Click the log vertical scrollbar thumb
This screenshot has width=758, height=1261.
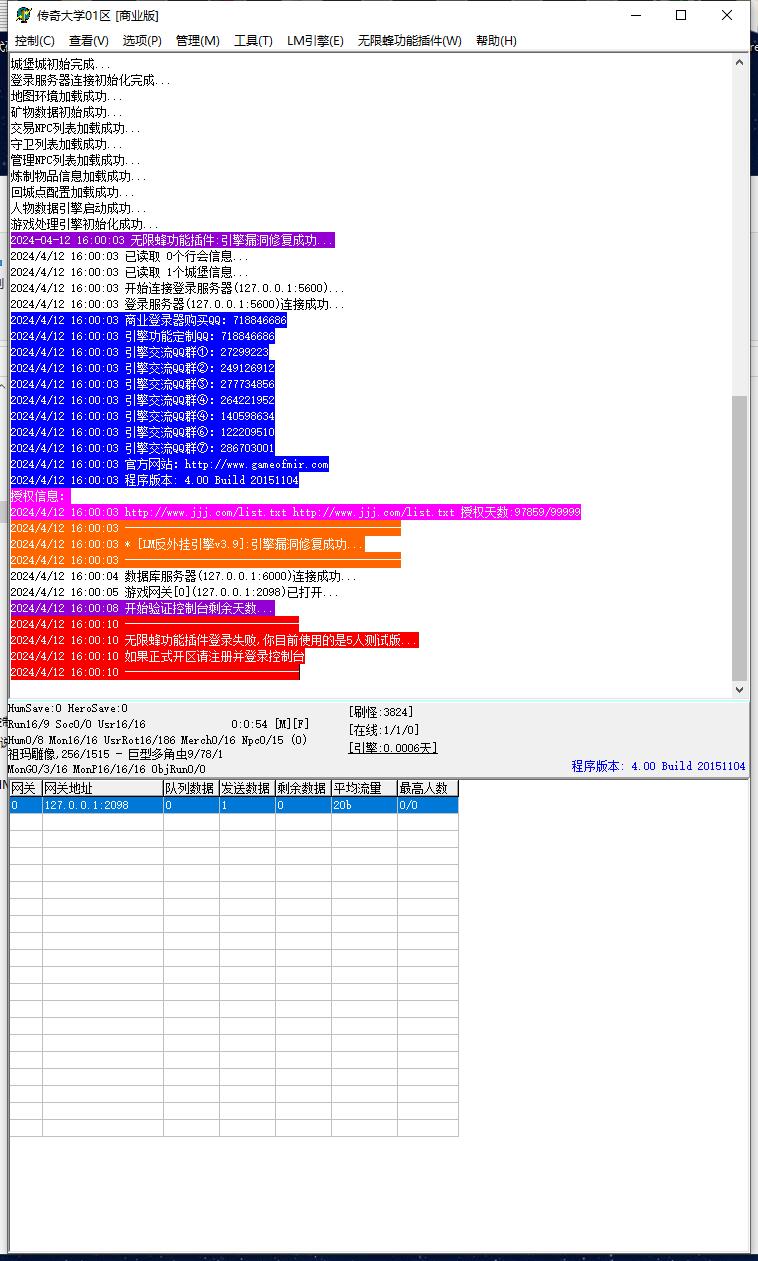coord(740,537)
